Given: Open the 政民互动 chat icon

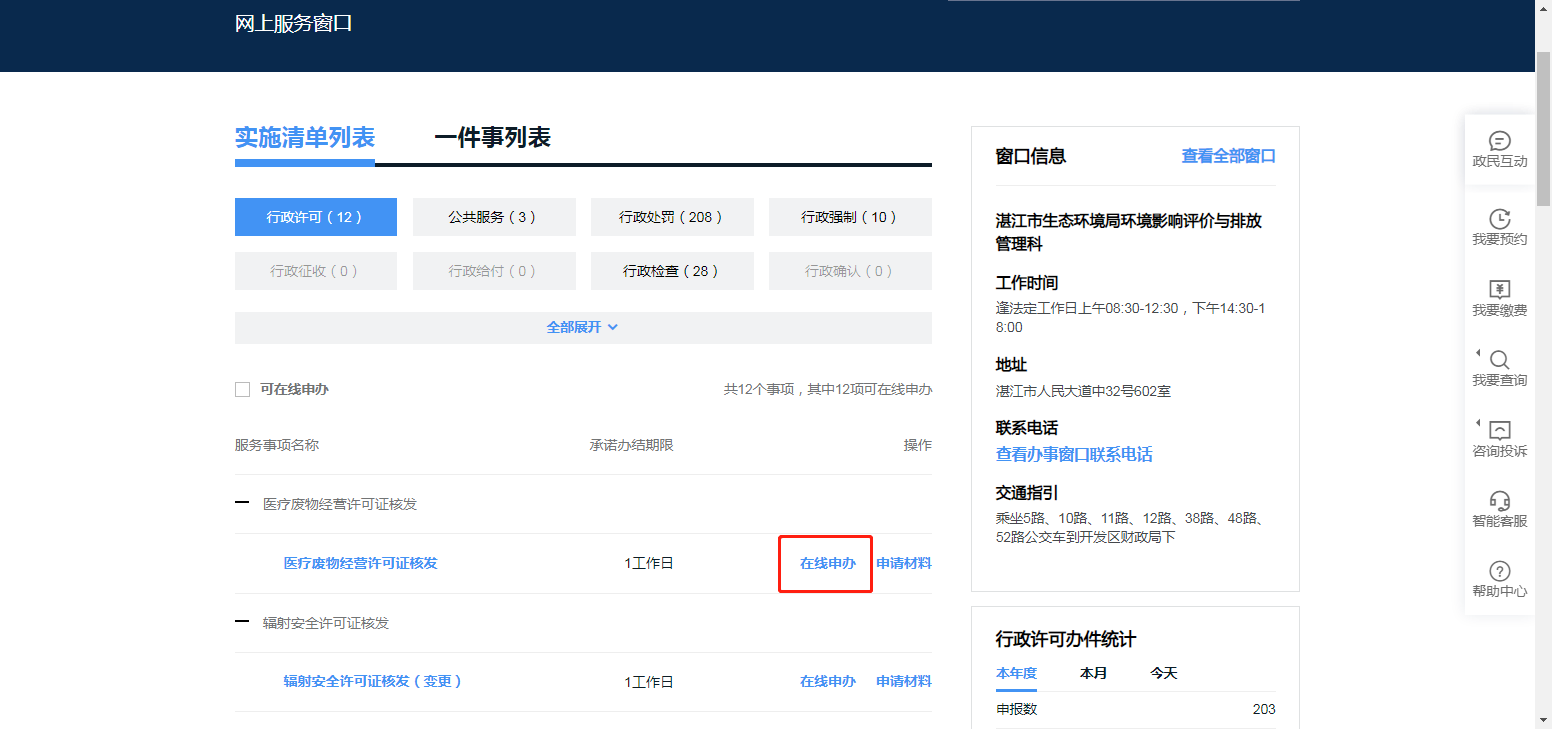Looking at the screenshot, I should tap(1499, 141).
